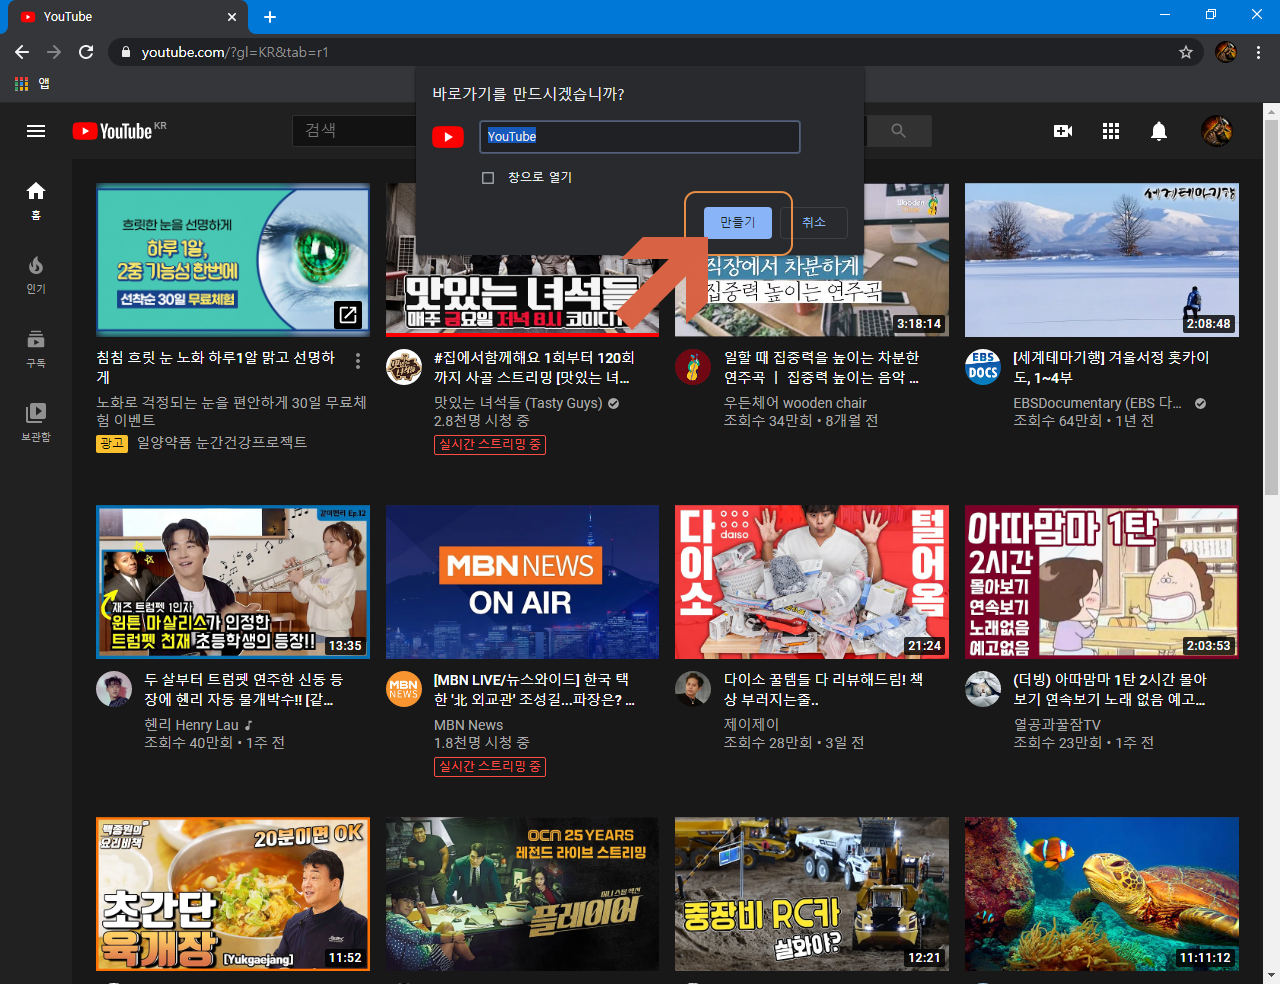Click the 만들기 button in the shortcut dialog
Image resolution: width=1280 pixels, height=984 pixels.
point(738,223)
